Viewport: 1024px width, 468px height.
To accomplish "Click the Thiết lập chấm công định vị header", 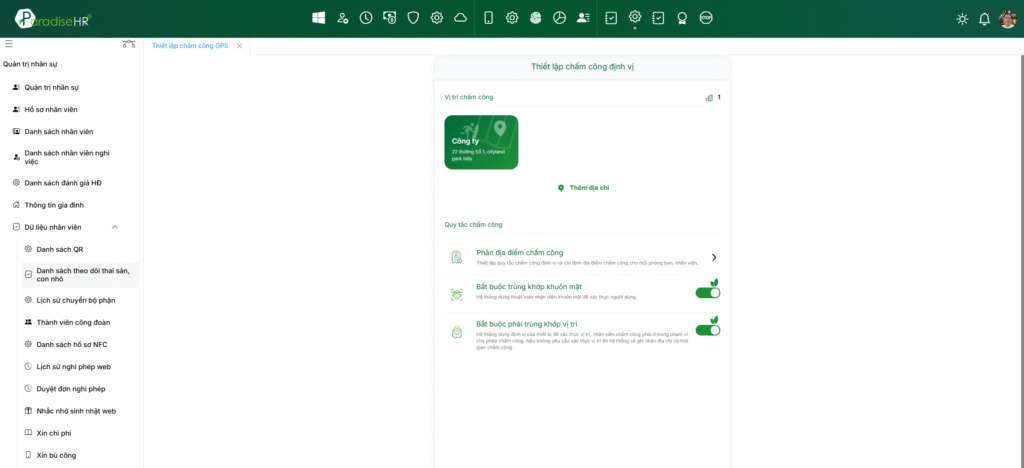I will click(x=583, y=67).
